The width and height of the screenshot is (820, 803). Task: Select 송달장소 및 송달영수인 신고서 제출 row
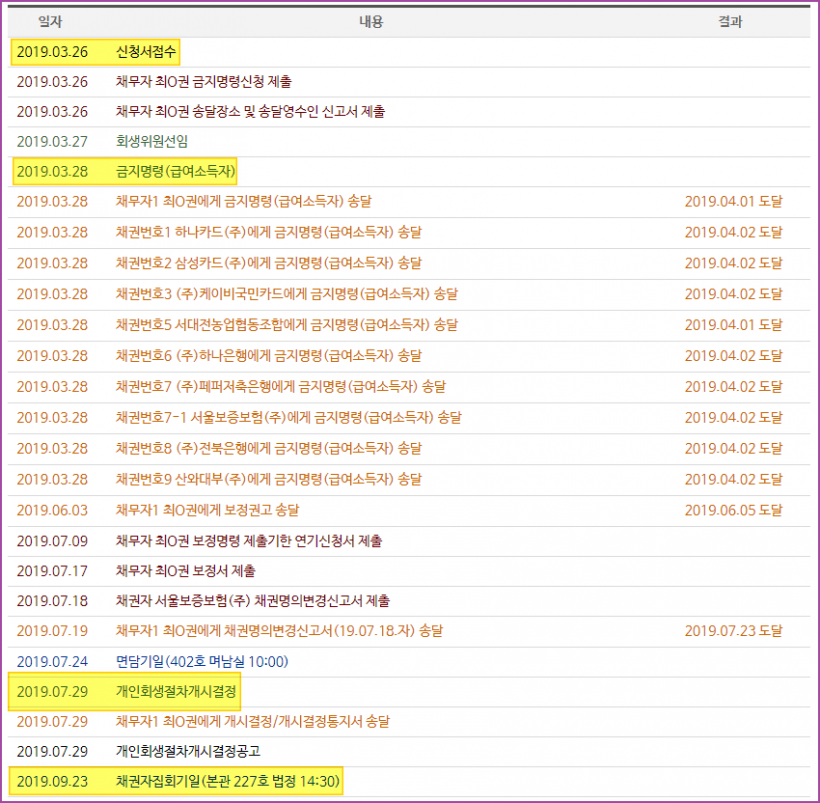[409, 111]
